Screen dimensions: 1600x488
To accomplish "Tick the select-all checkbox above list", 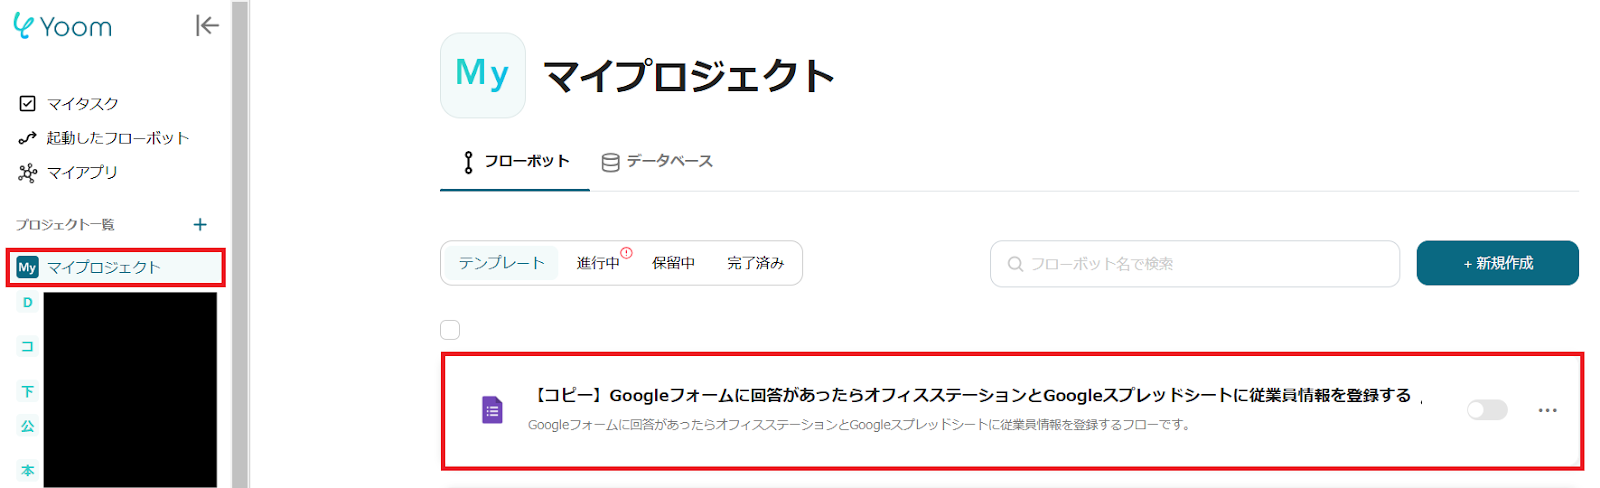I will (450, 330).
